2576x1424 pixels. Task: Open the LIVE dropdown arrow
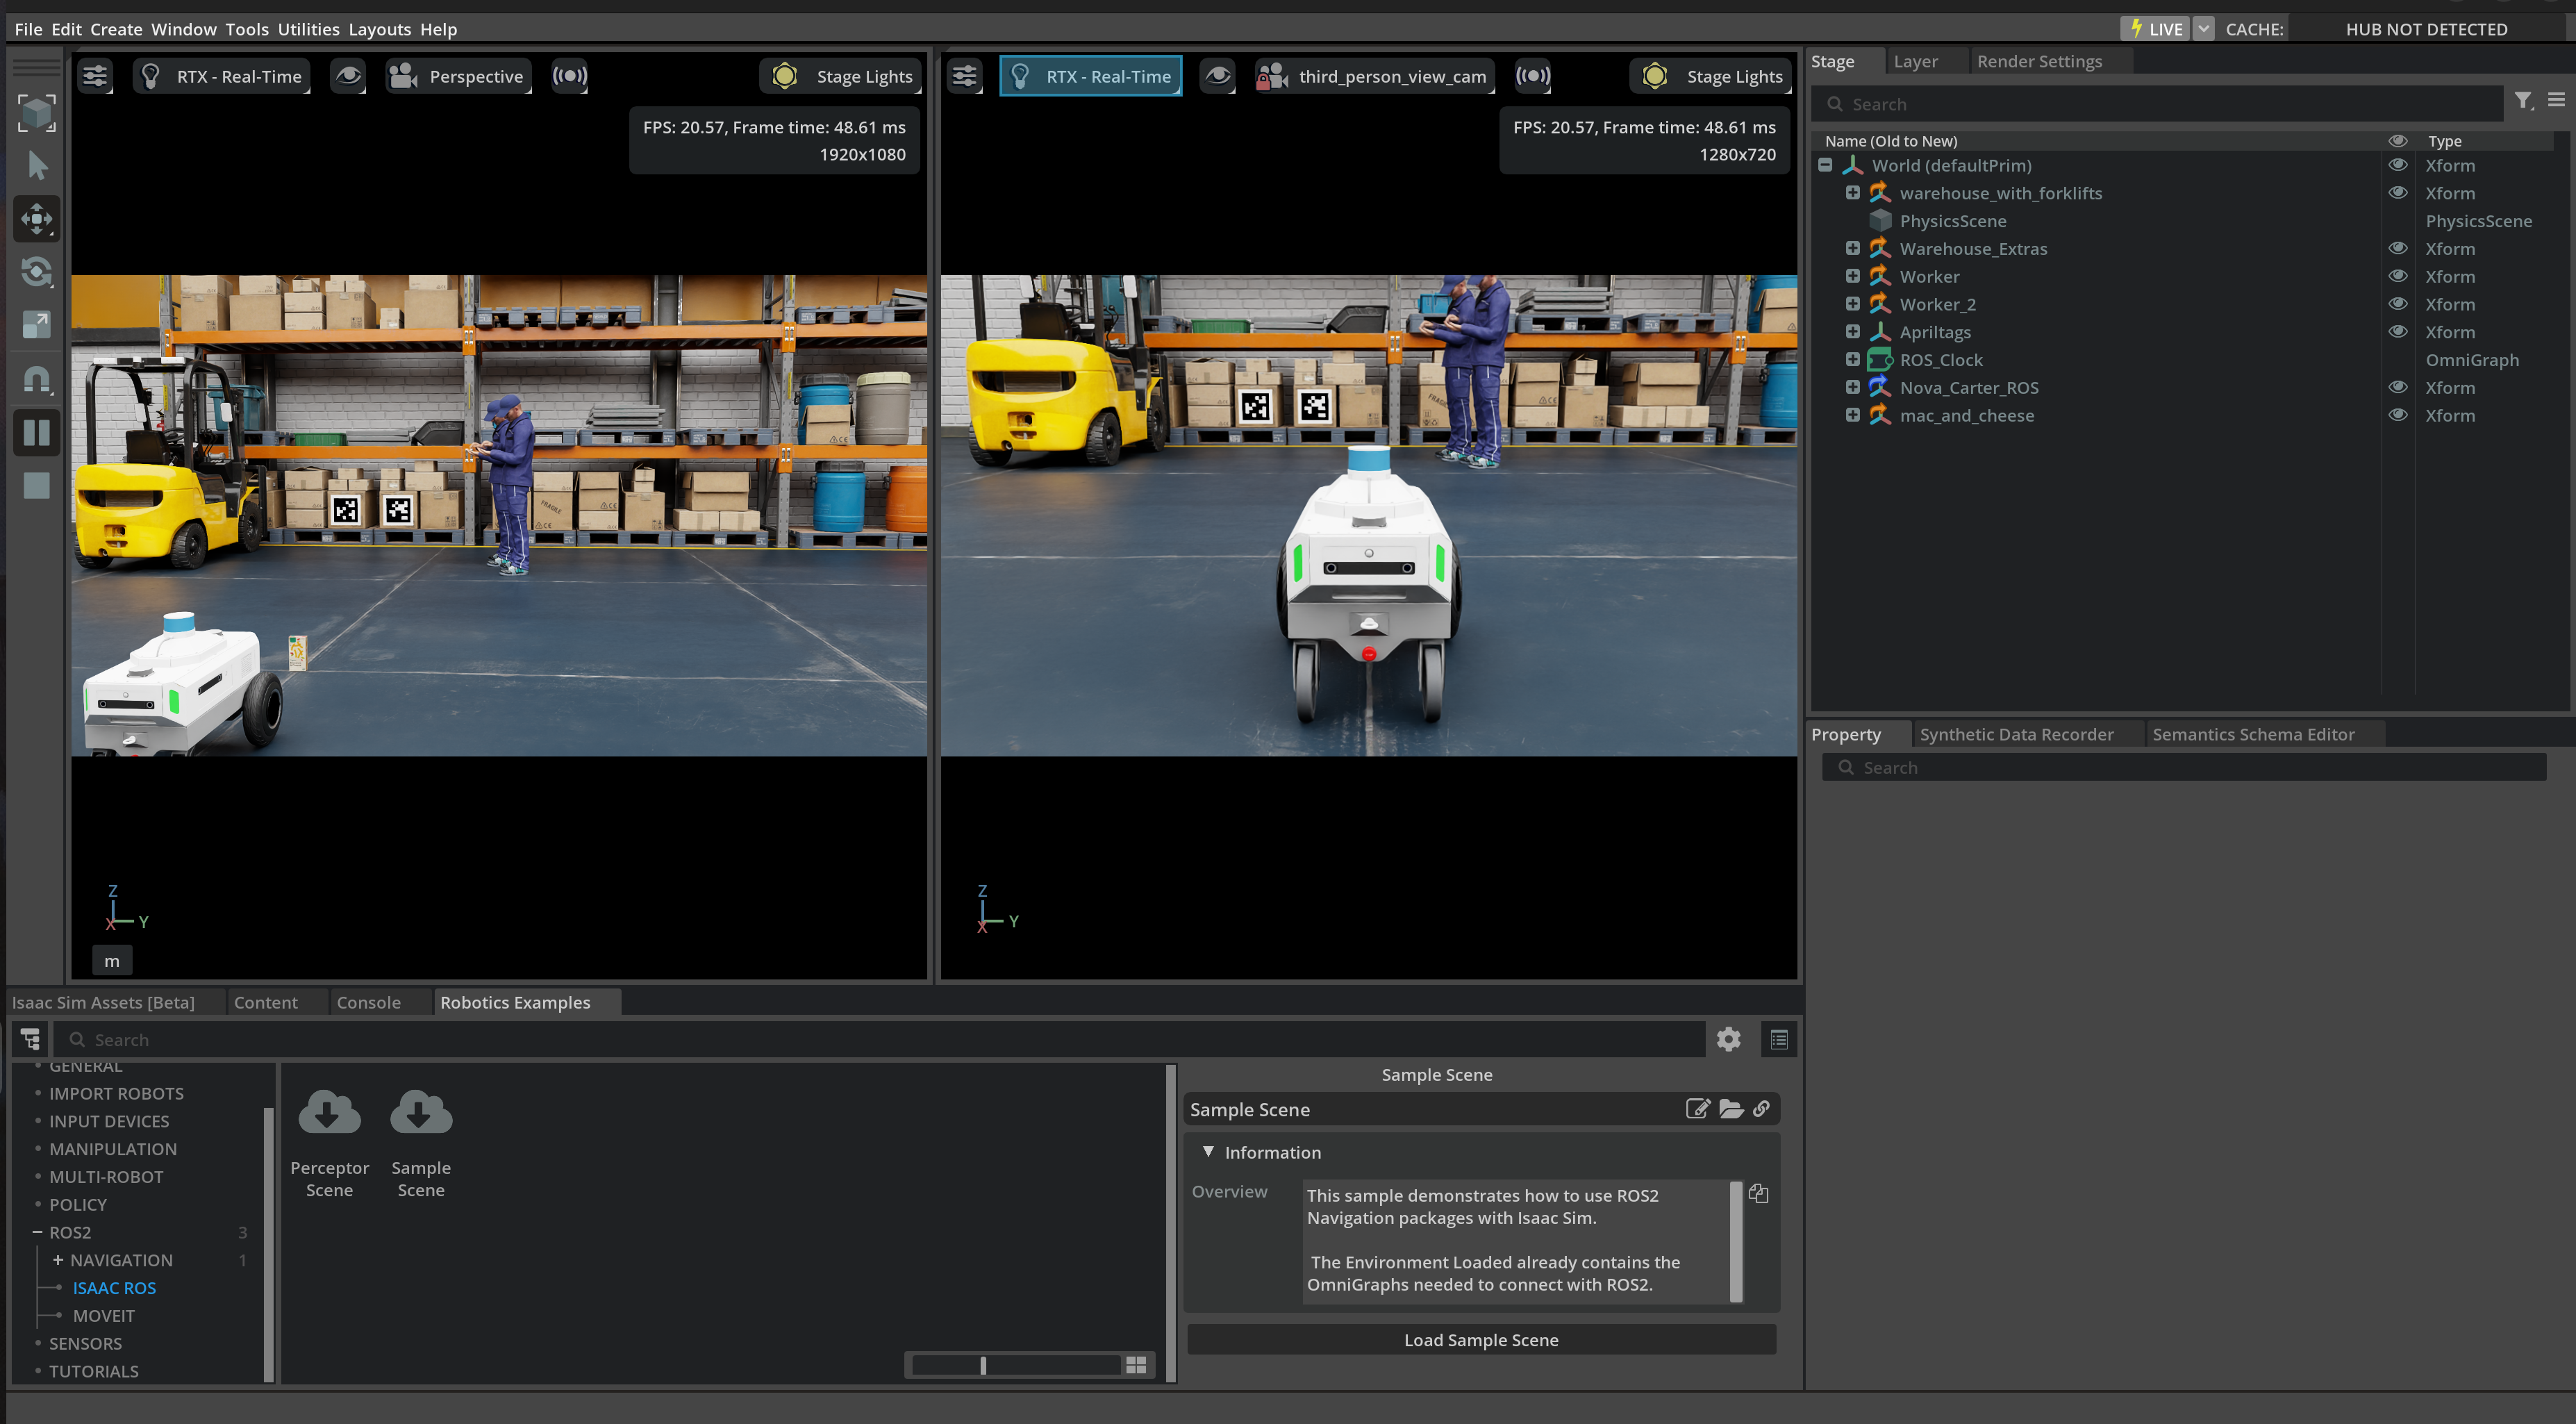coord(2203,29)
